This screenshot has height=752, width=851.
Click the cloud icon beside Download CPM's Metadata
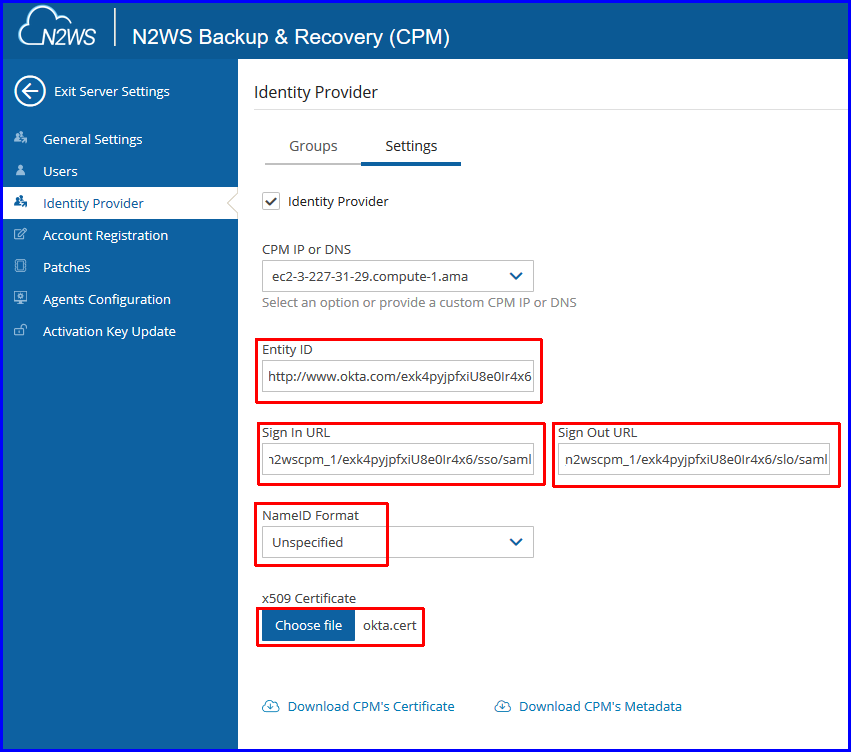point(503,706)
